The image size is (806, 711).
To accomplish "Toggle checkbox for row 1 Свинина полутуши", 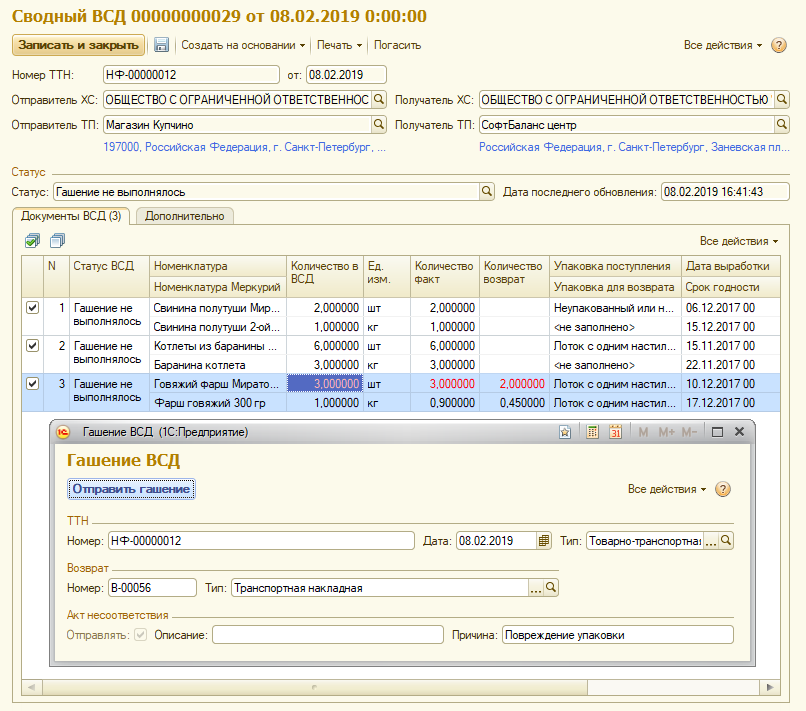I will (x=32, y=308).
